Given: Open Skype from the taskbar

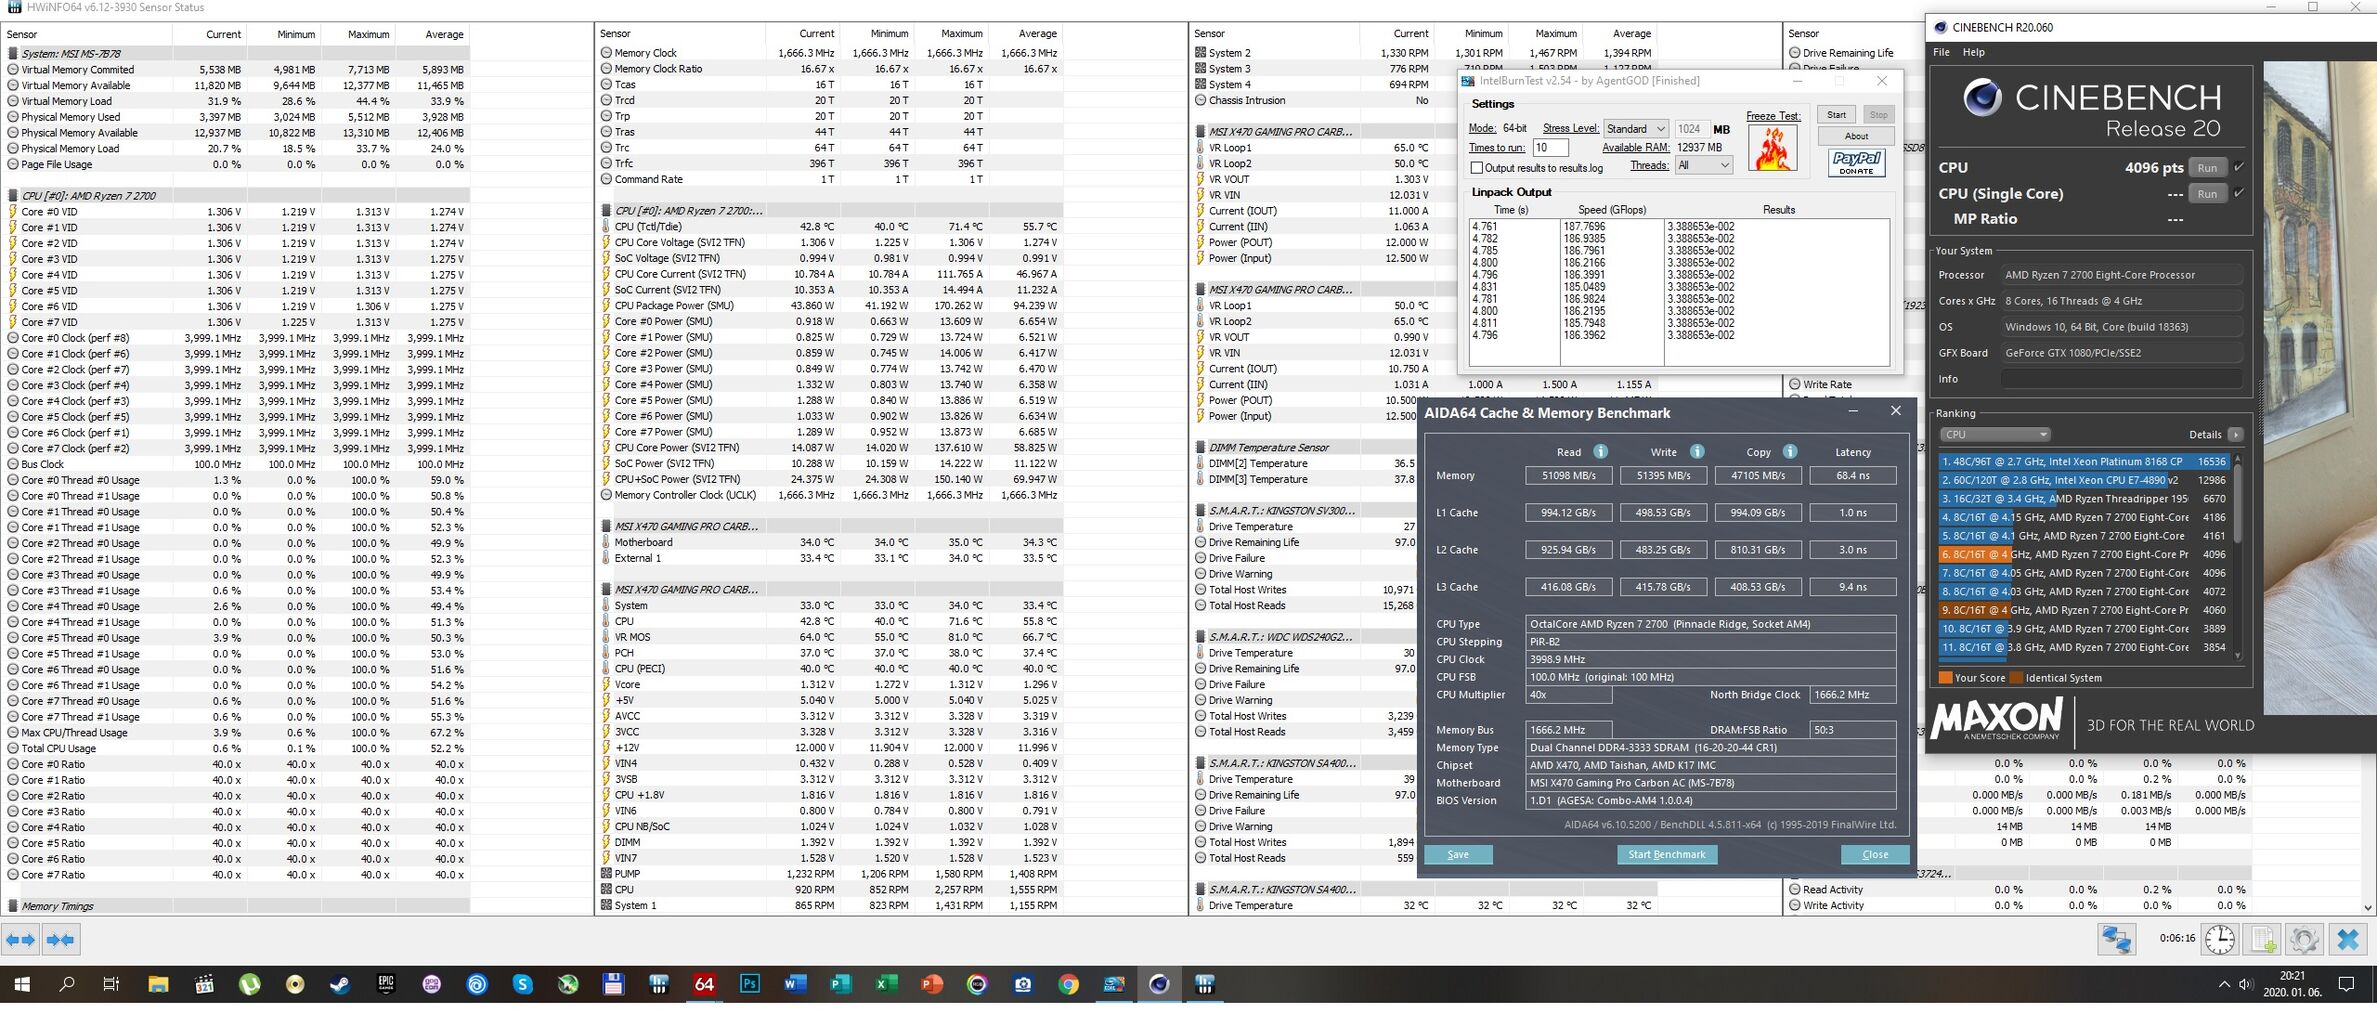Looking at the screenshot, I should click(x=522, y=984).
